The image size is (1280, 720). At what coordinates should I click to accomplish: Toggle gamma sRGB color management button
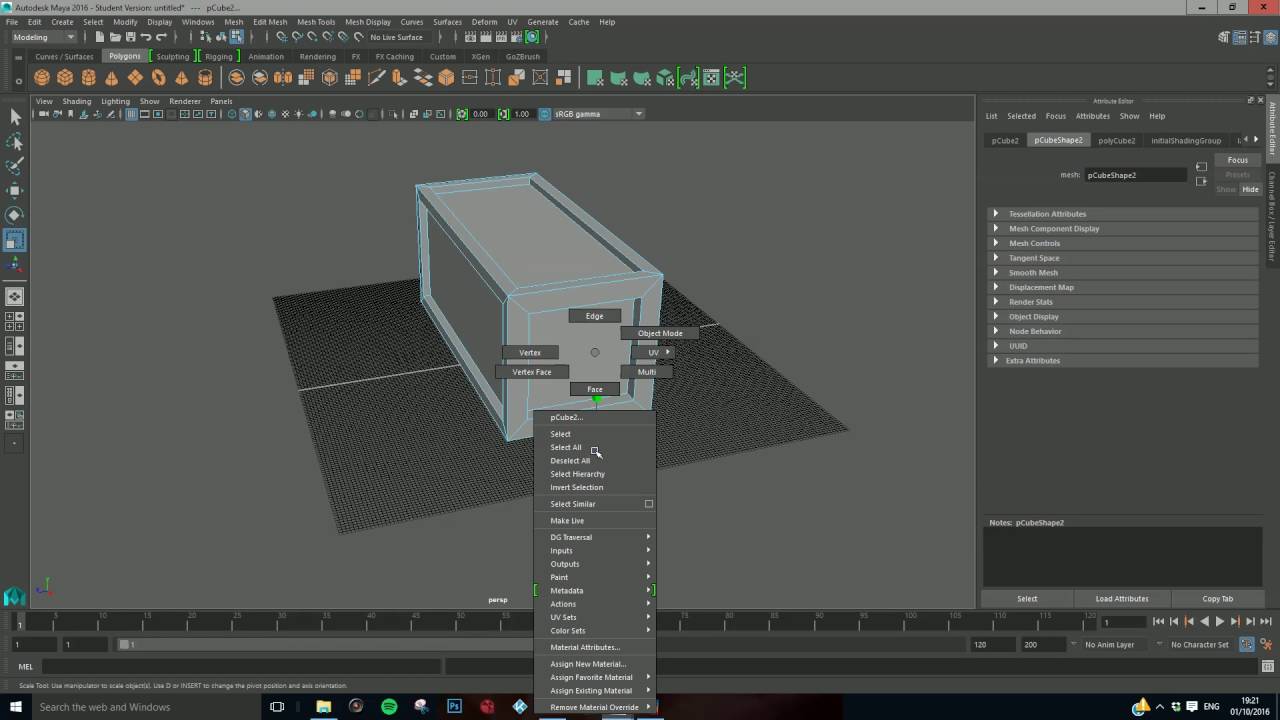545,114
